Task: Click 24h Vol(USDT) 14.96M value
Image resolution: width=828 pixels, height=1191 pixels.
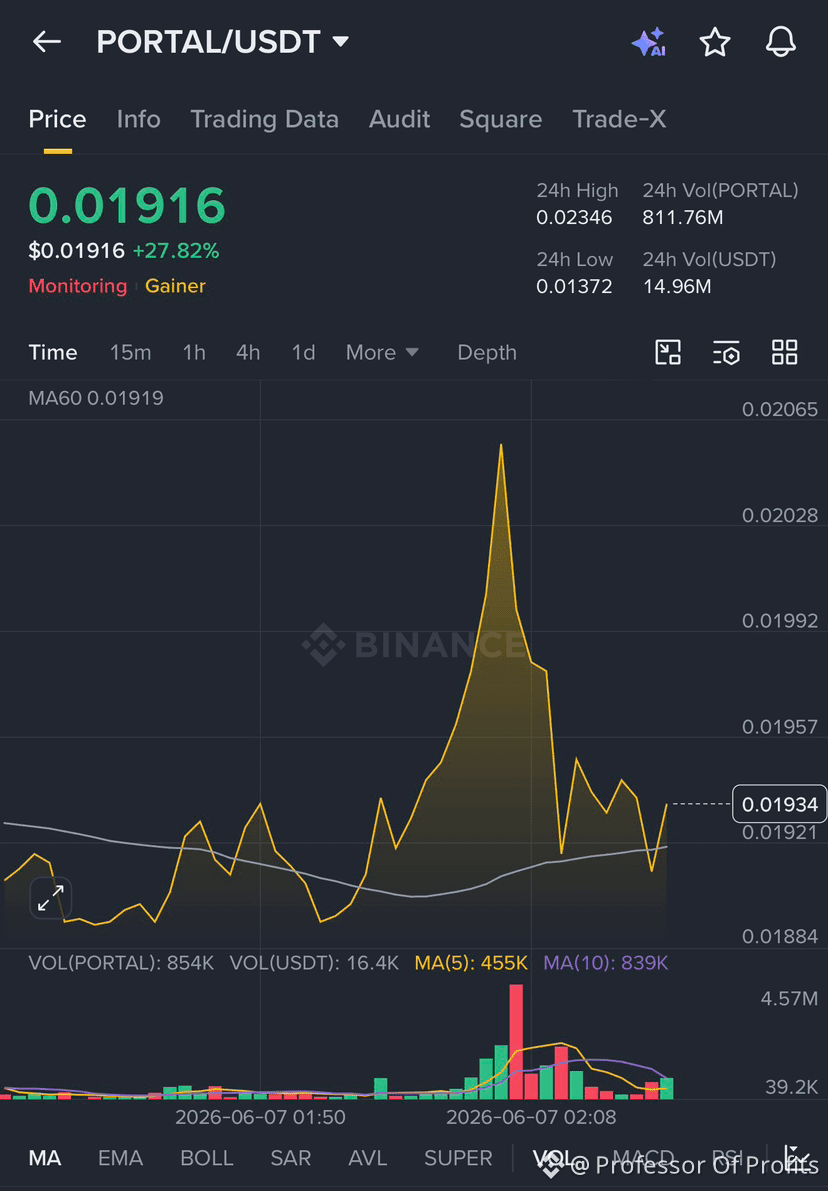Action: coord(677,286)
